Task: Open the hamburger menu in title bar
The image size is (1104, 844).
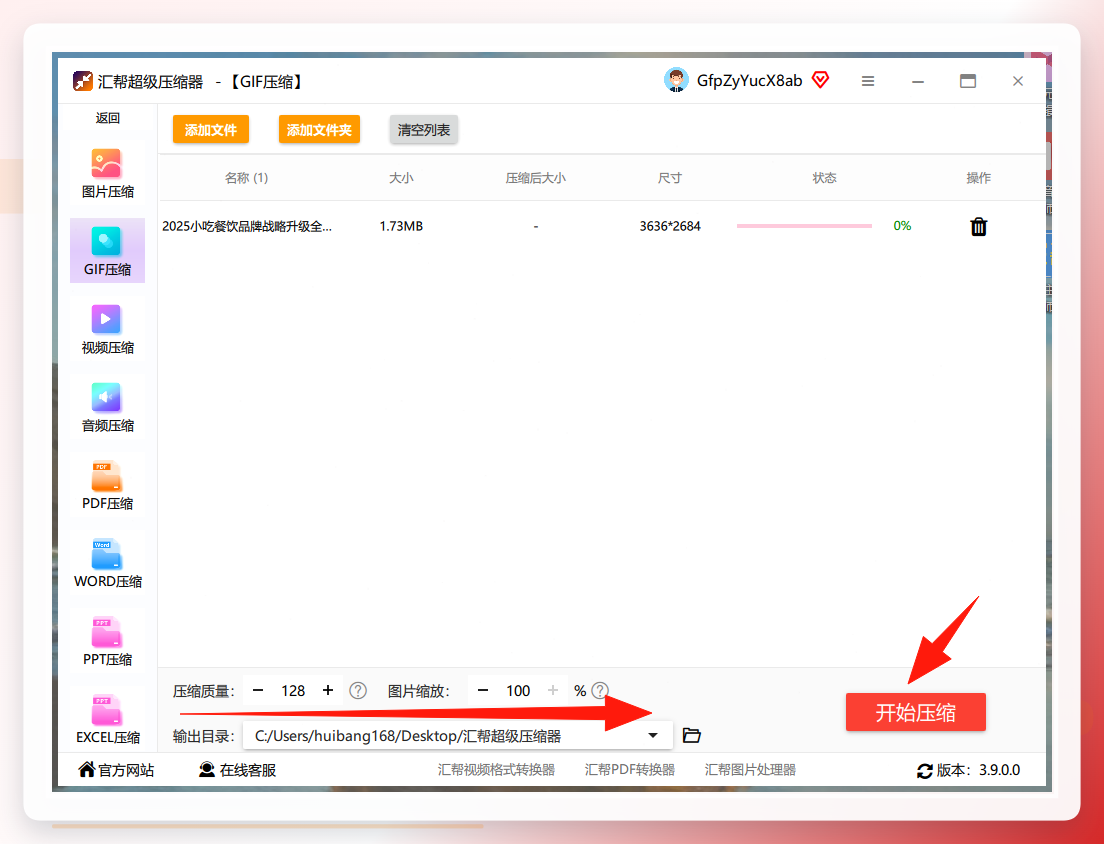Action: click(868, 82)
